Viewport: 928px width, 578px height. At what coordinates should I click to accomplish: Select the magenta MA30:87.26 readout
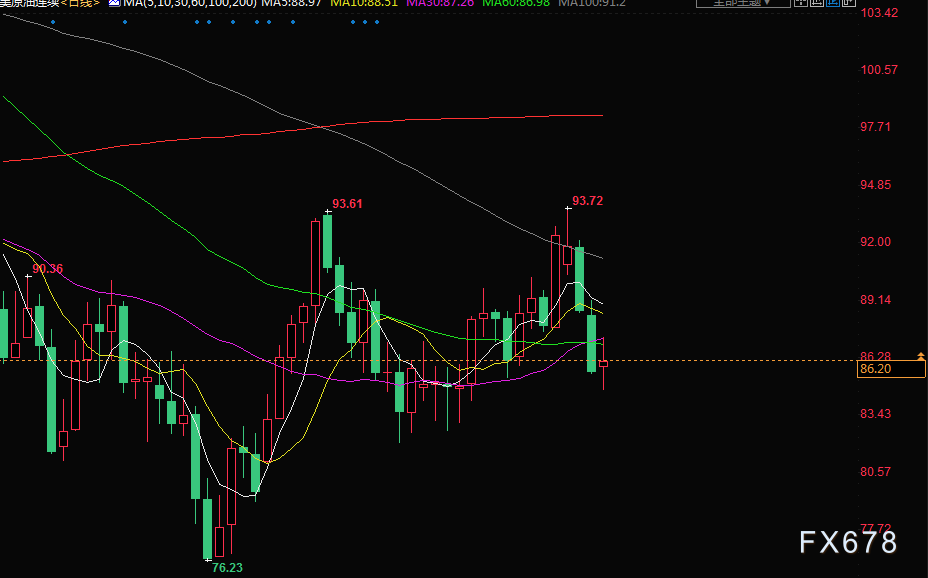coord(440,3)
